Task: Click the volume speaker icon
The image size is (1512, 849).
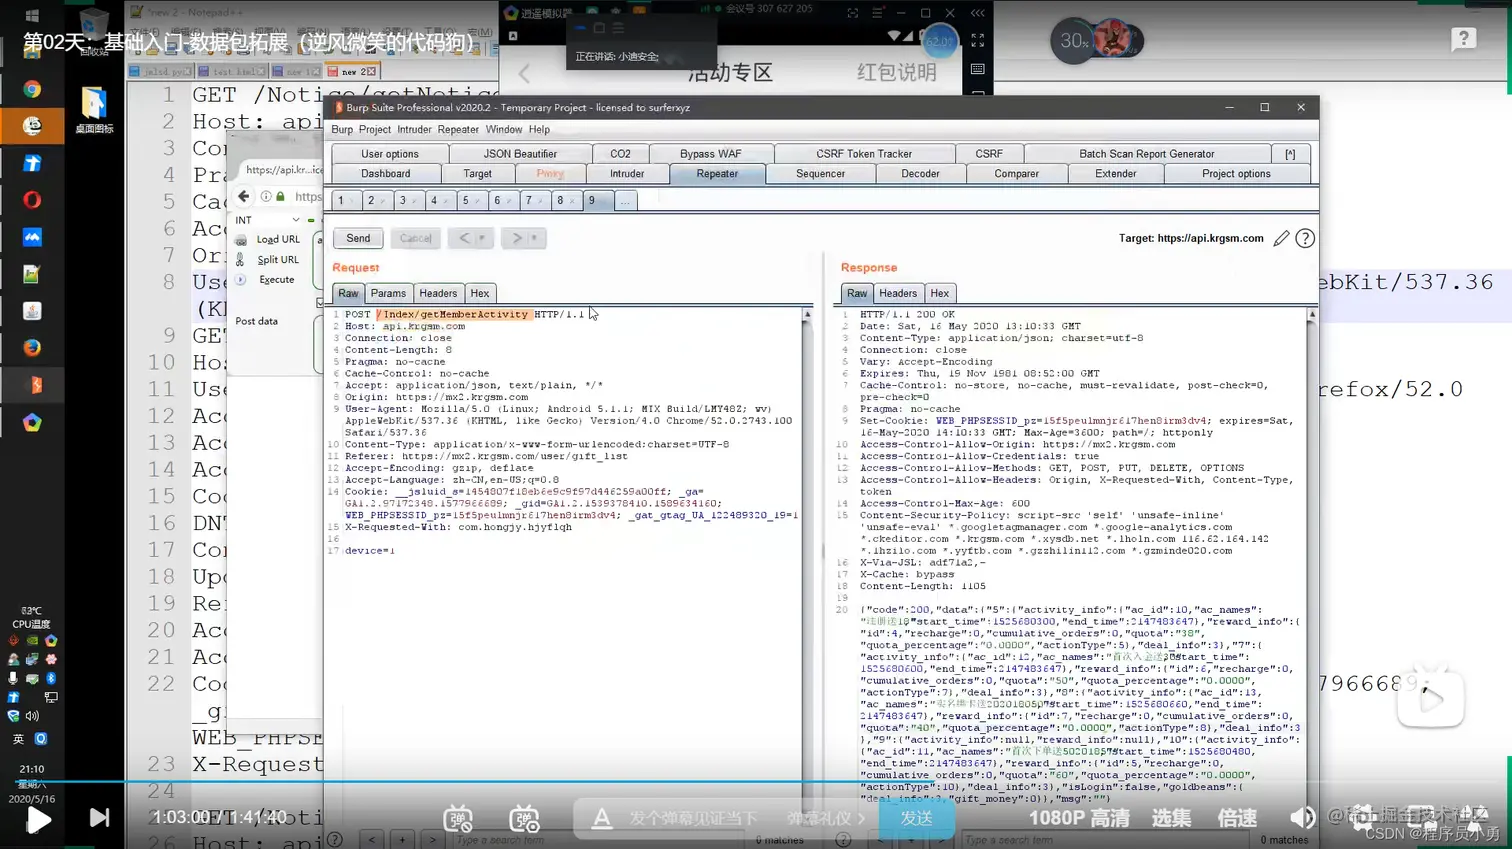Action: click(x=1302, y=818)
